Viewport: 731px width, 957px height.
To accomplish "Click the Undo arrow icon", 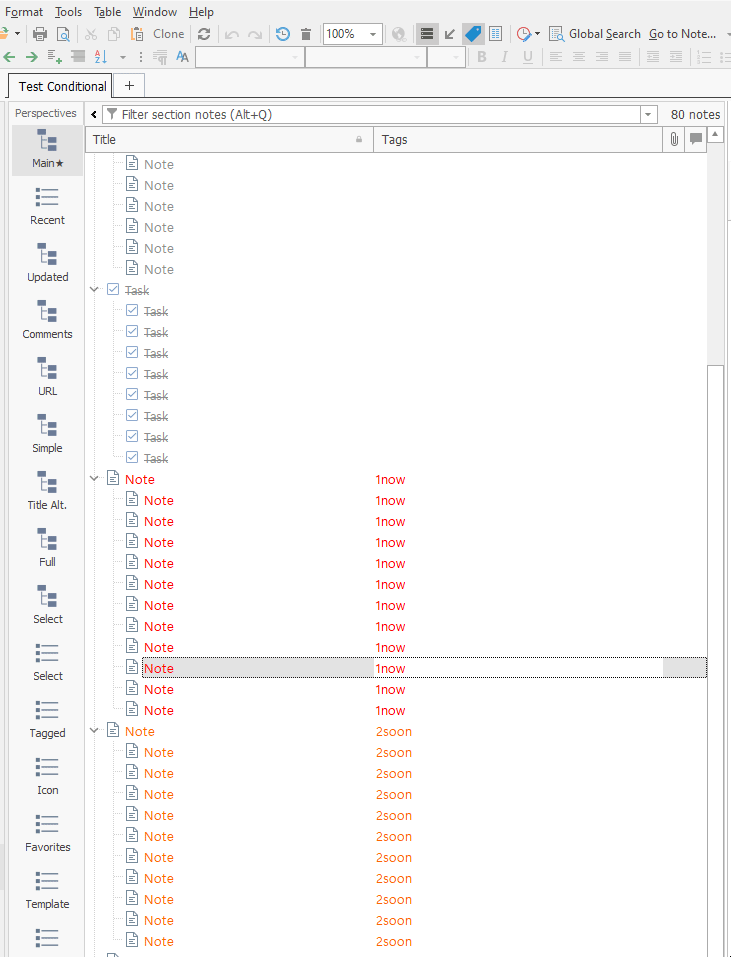I will pyautogui.click(x=232, y=35).
